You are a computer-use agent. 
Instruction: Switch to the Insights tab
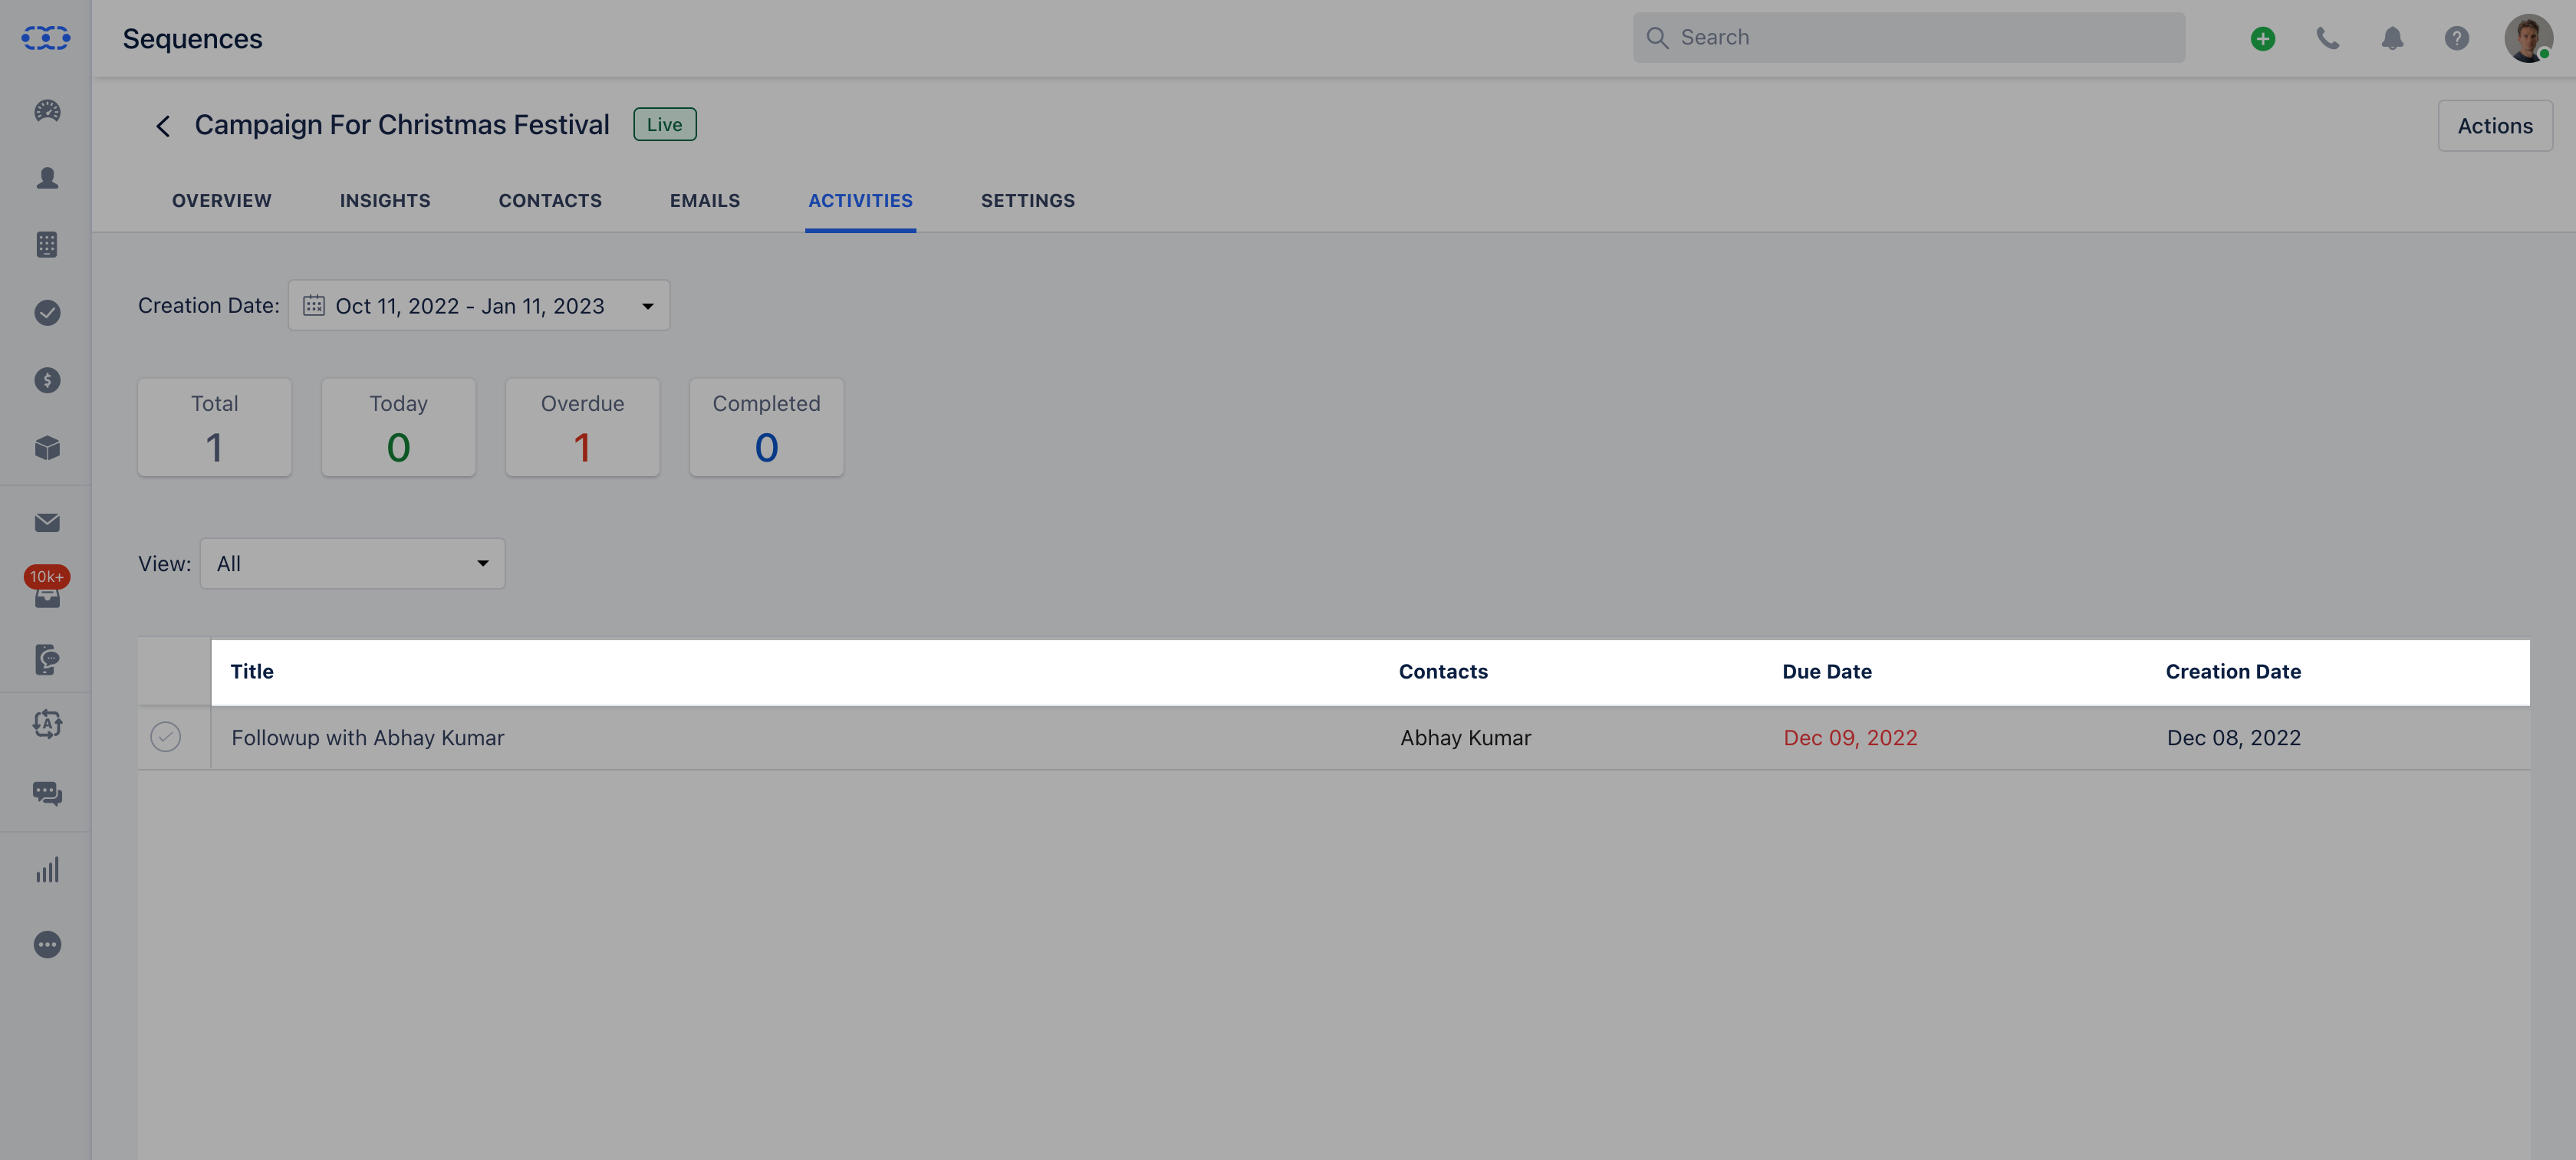pos(385,201)
